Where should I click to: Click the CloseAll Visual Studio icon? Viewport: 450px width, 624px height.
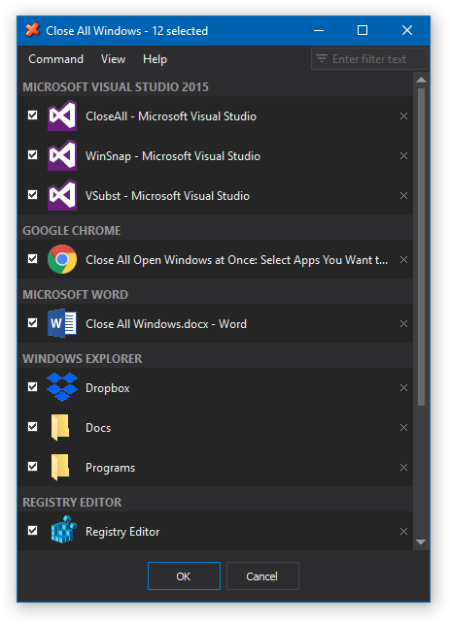[x=62, y=116]
